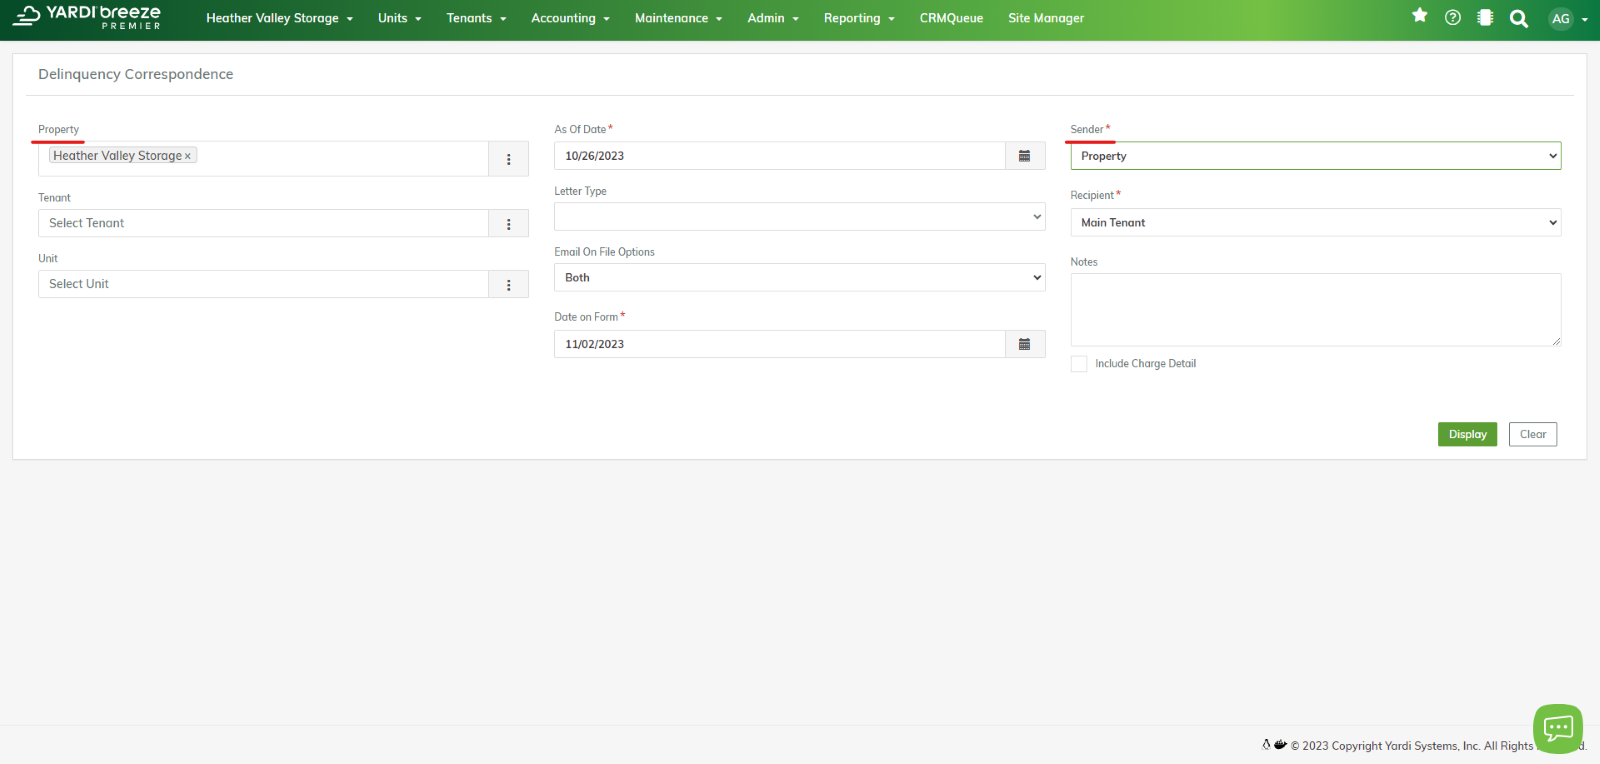The image size is (1600, 764).
Task: Click the Clear button
Action: tap(1532, 434)
